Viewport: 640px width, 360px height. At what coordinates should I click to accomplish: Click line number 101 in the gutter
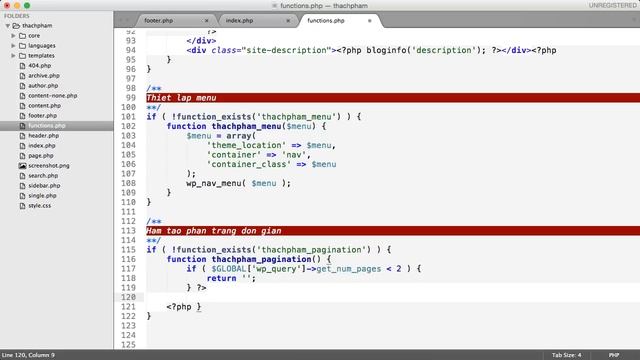129,117
